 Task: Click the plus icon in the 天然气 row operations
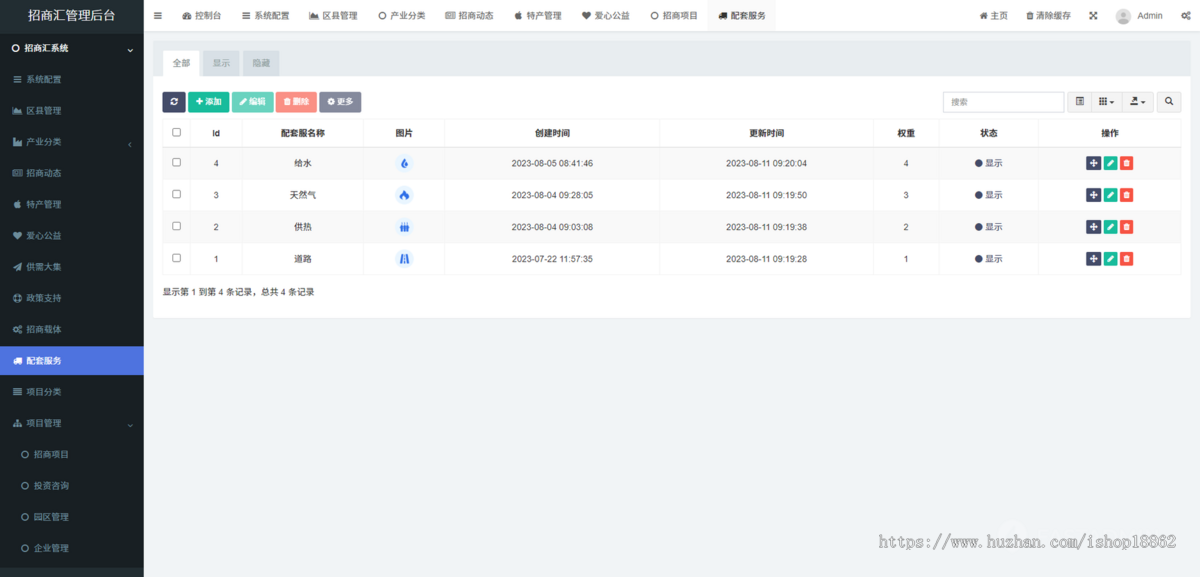1093,194
